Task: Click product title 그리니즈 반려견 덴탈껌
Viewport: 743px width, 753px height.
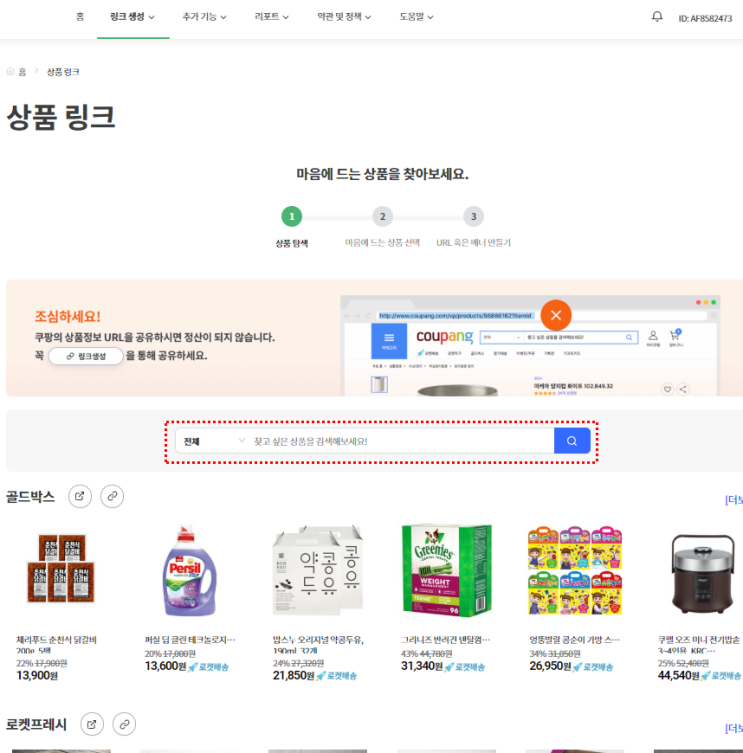Action: (446, 640)
